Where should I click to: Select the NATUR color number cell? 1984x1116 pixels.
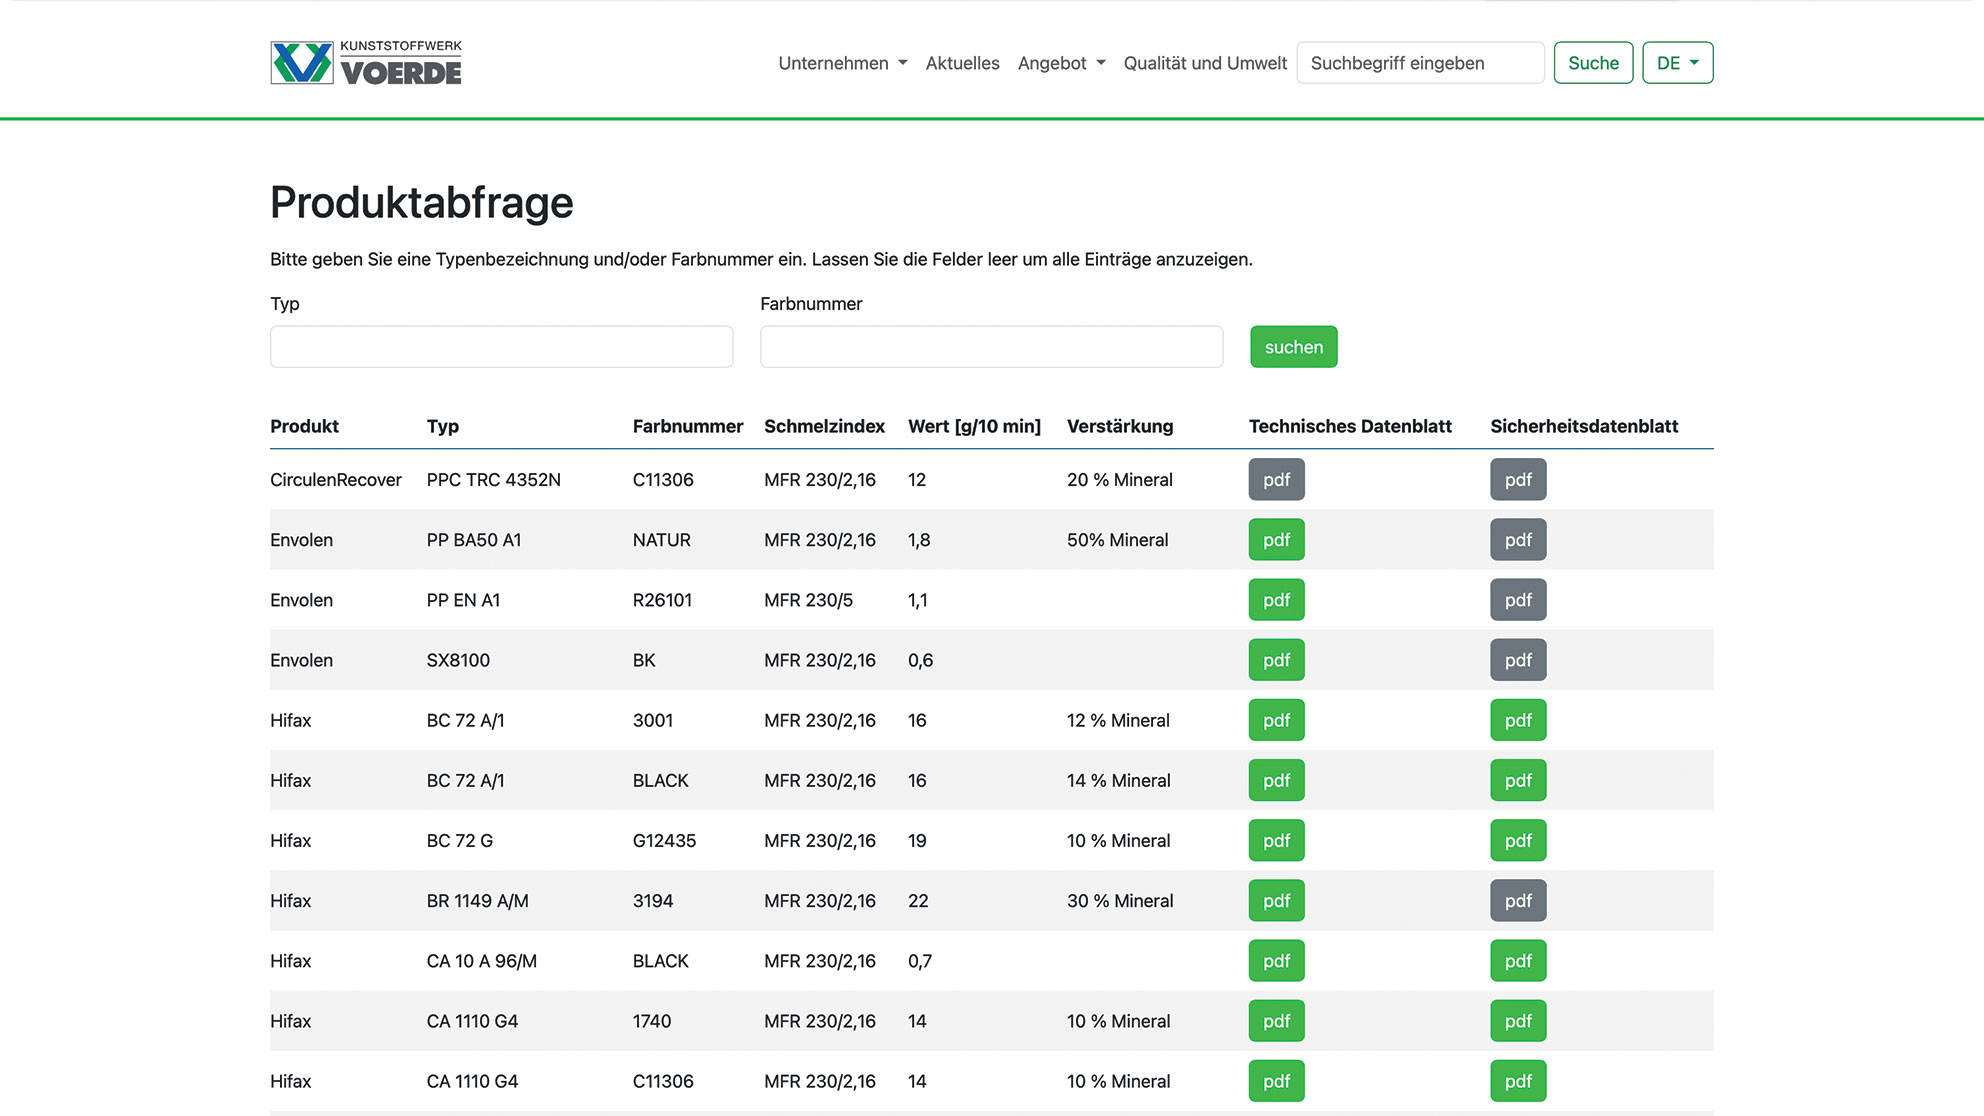coord(661,540)
